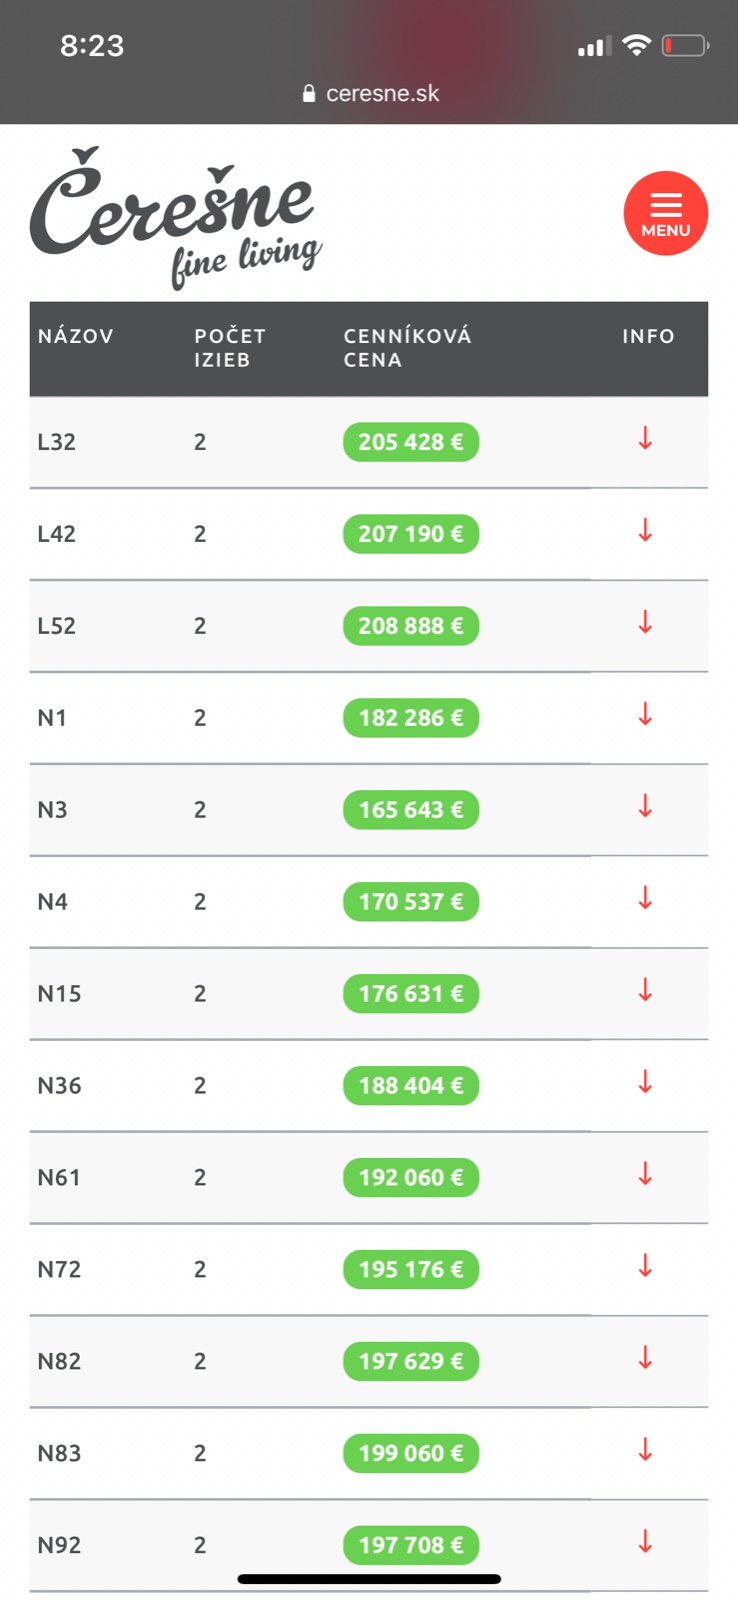Tap the home indicator bar at bottom
This screenshot has width=738, height=1600.
click(x=369, y=1580)
